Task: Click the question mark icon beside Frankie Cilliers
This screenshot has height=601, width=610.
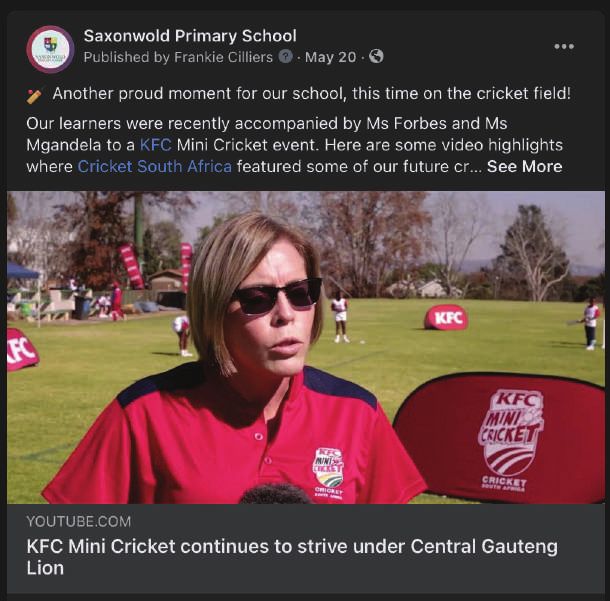Action: (286, 57)
